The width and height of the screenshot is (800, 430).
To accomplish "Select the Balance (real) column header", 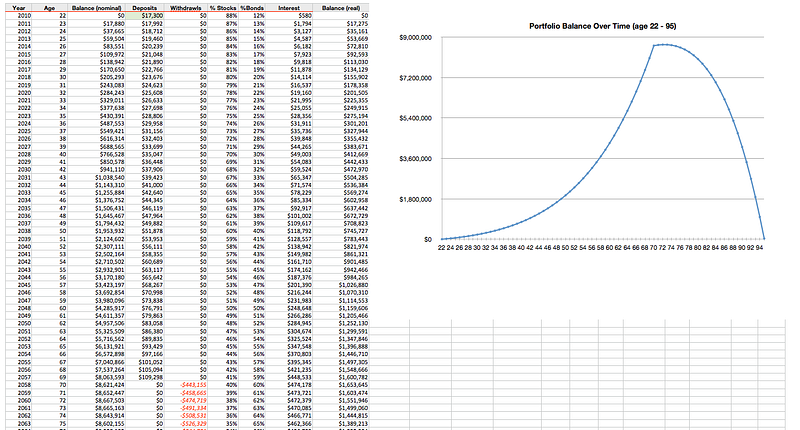I will point(341,8).
